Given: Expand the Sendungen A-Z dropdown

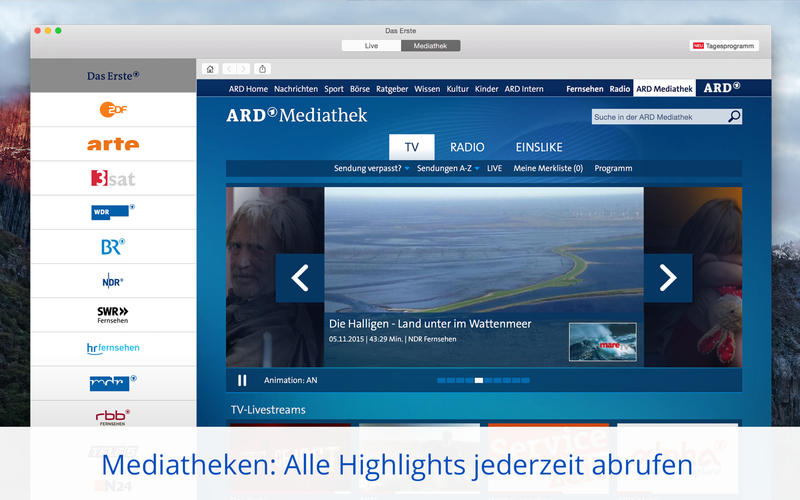Looking at the screenshot, I should point(447,168).
